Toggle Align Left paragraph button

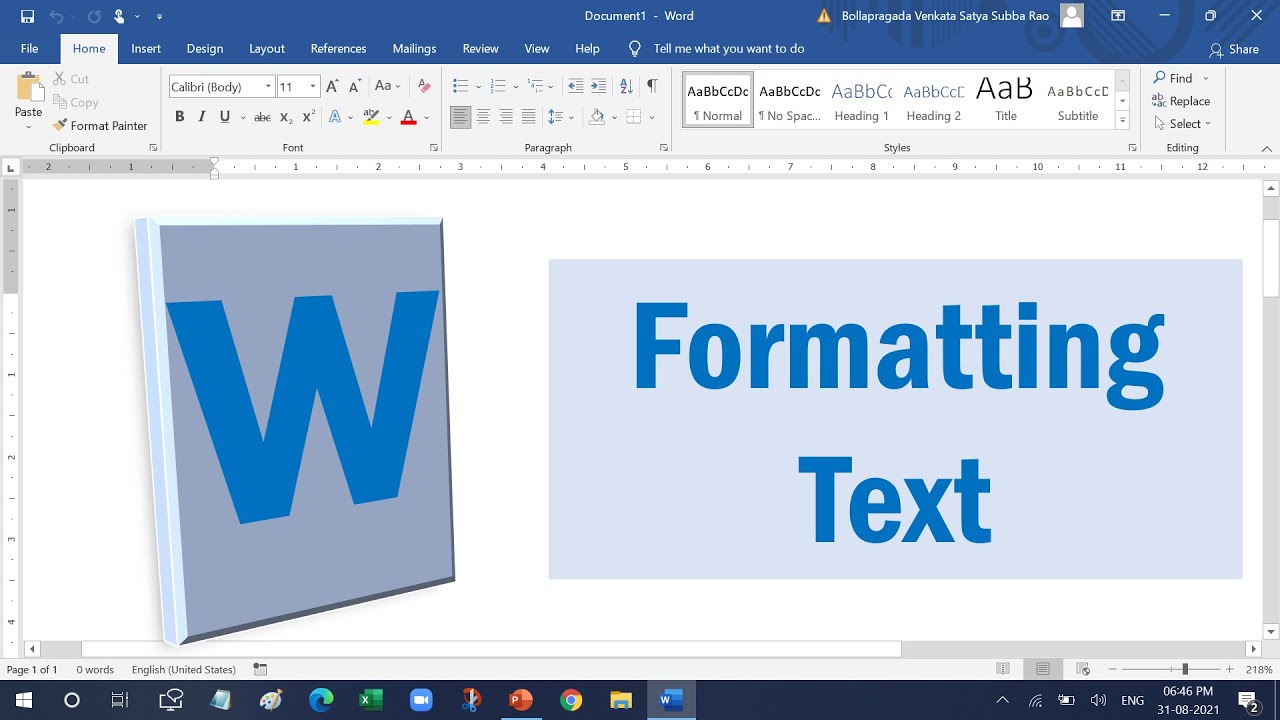[x=460, y=117]
